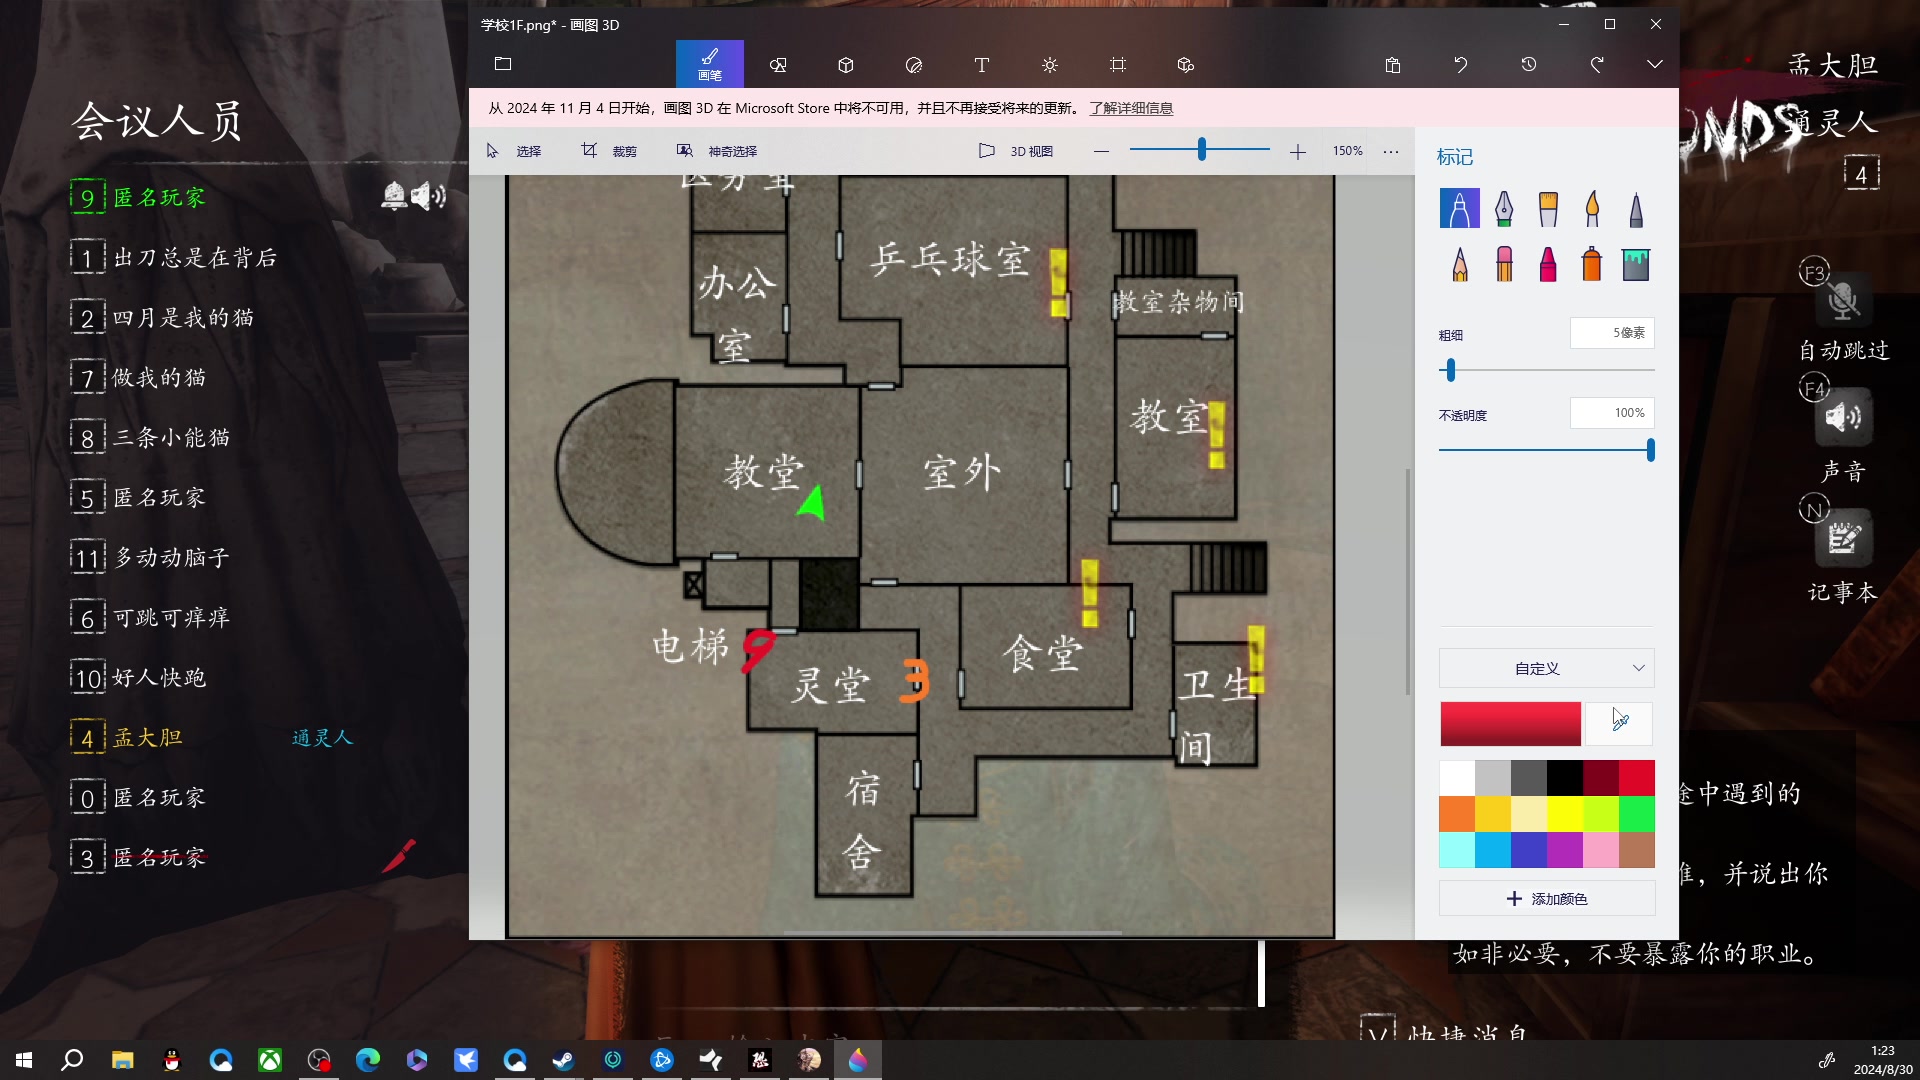Zoom in with the plus button
This screenshot has height=1080, width=1920.
[x=1297, y=152]
